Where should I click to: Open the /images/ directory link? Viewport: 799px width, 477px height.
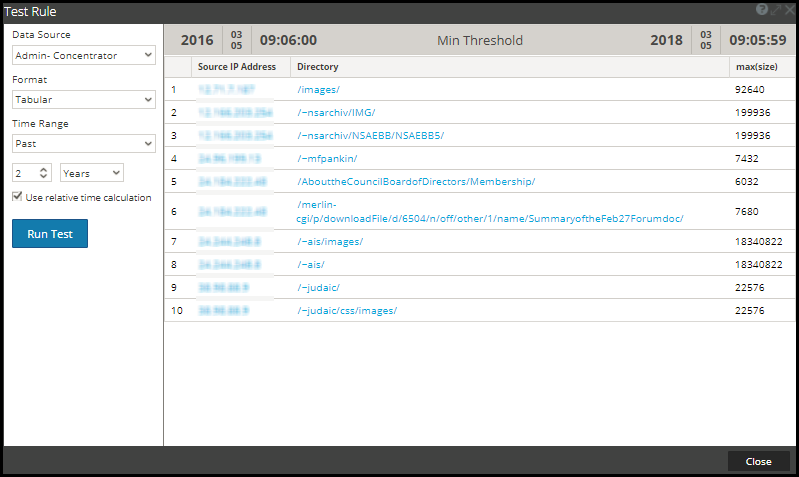pos(318,90)
